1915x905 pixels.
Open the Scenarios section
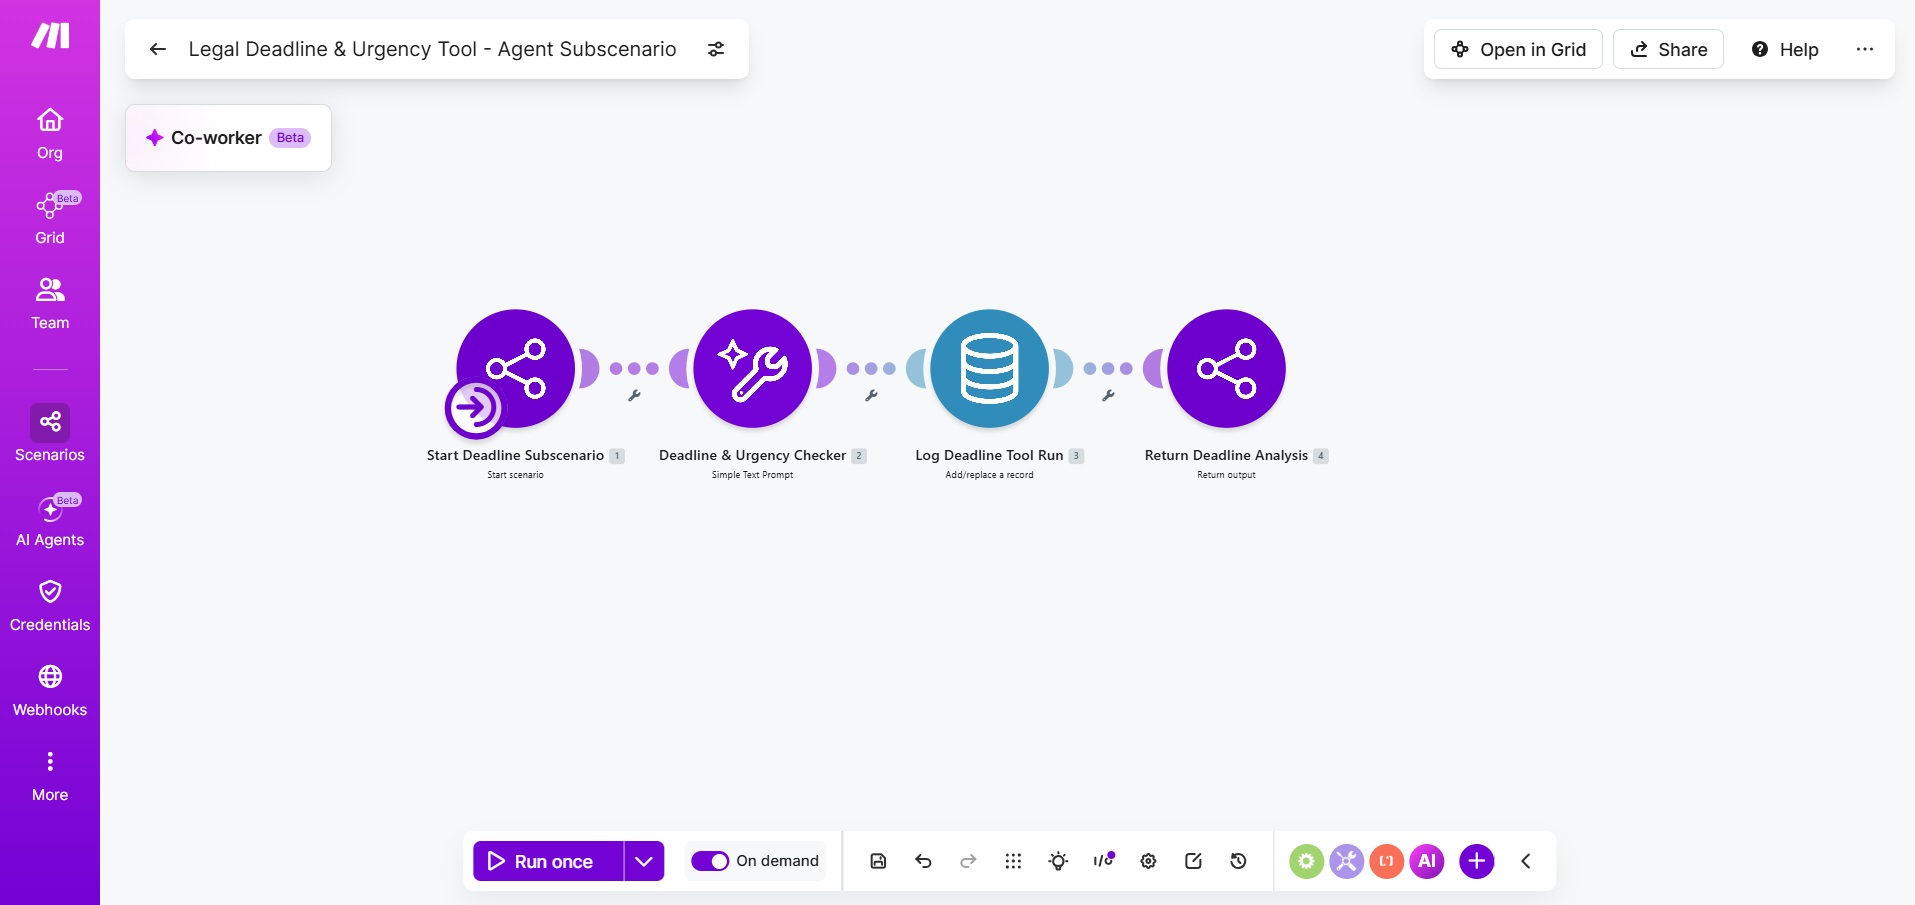[50, 434]
